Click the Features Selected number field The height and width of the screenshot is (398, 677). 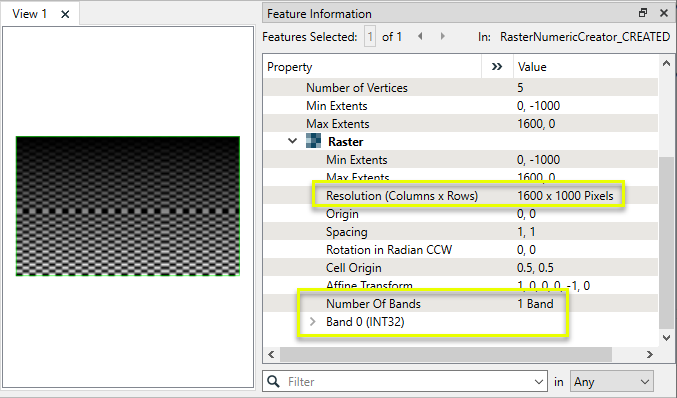[370, 36]
